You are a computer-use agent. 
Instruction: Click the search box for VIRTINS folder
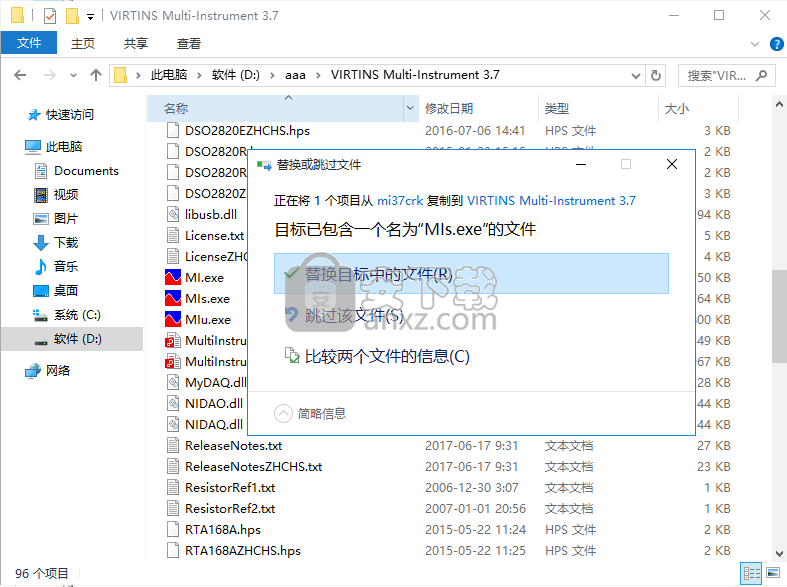(726, 75)
